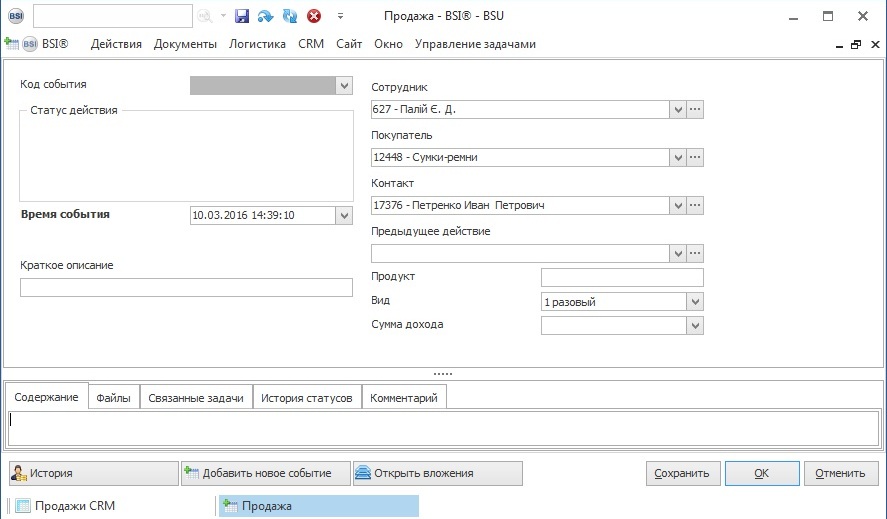Click the search magnifier icon in toolbar
This screenshot has height=519, width=887.
pos(205,16)
